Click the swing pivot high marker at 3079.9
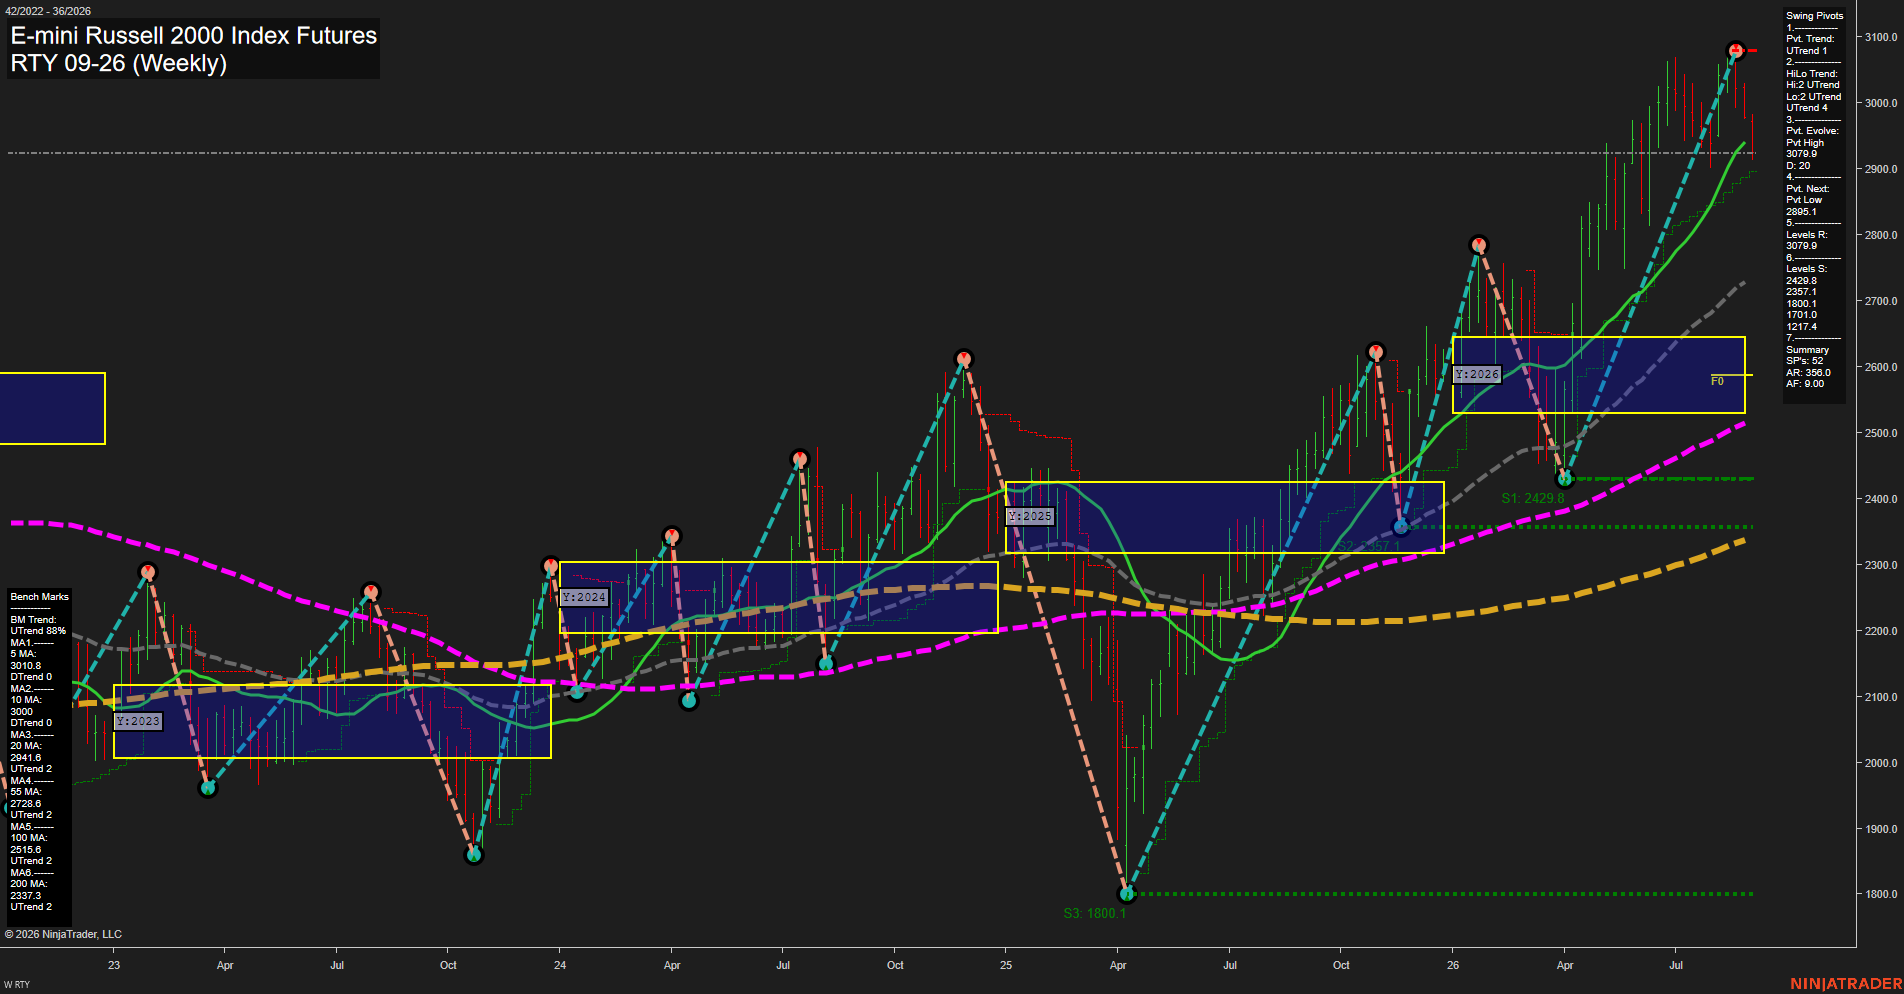The height and width of the screenshot is (994, 1904). click(x=1736, y=50)
